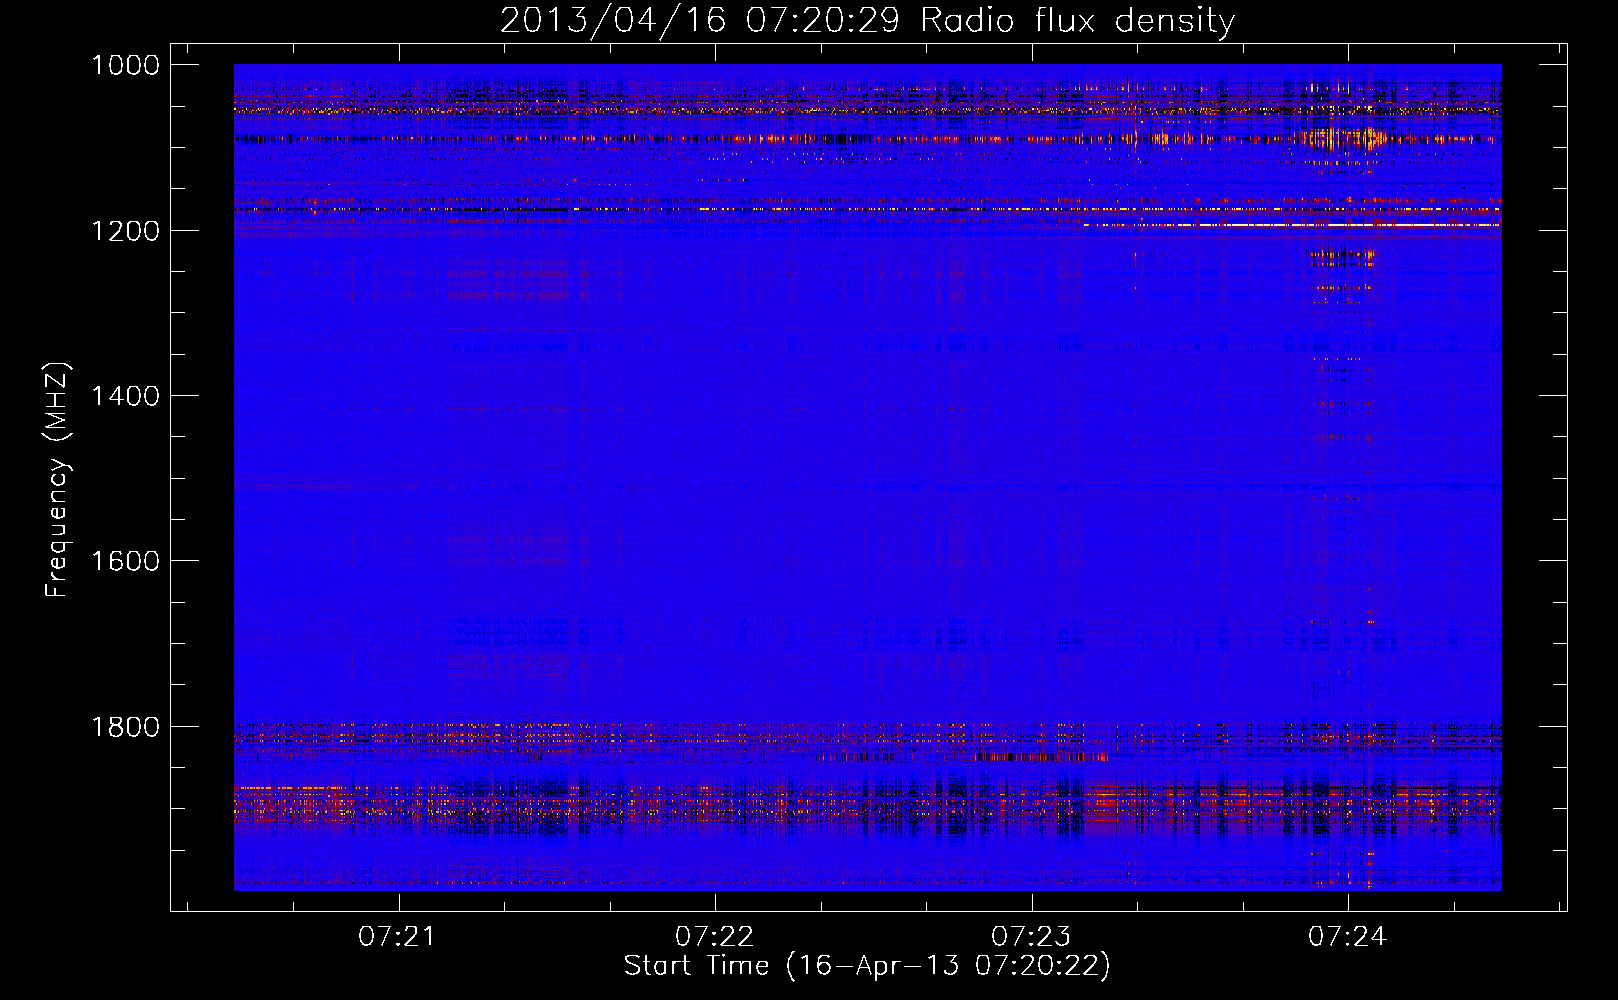Click the '07:21' time axis label
The image size is (1618, 1000).
[398, 937]
